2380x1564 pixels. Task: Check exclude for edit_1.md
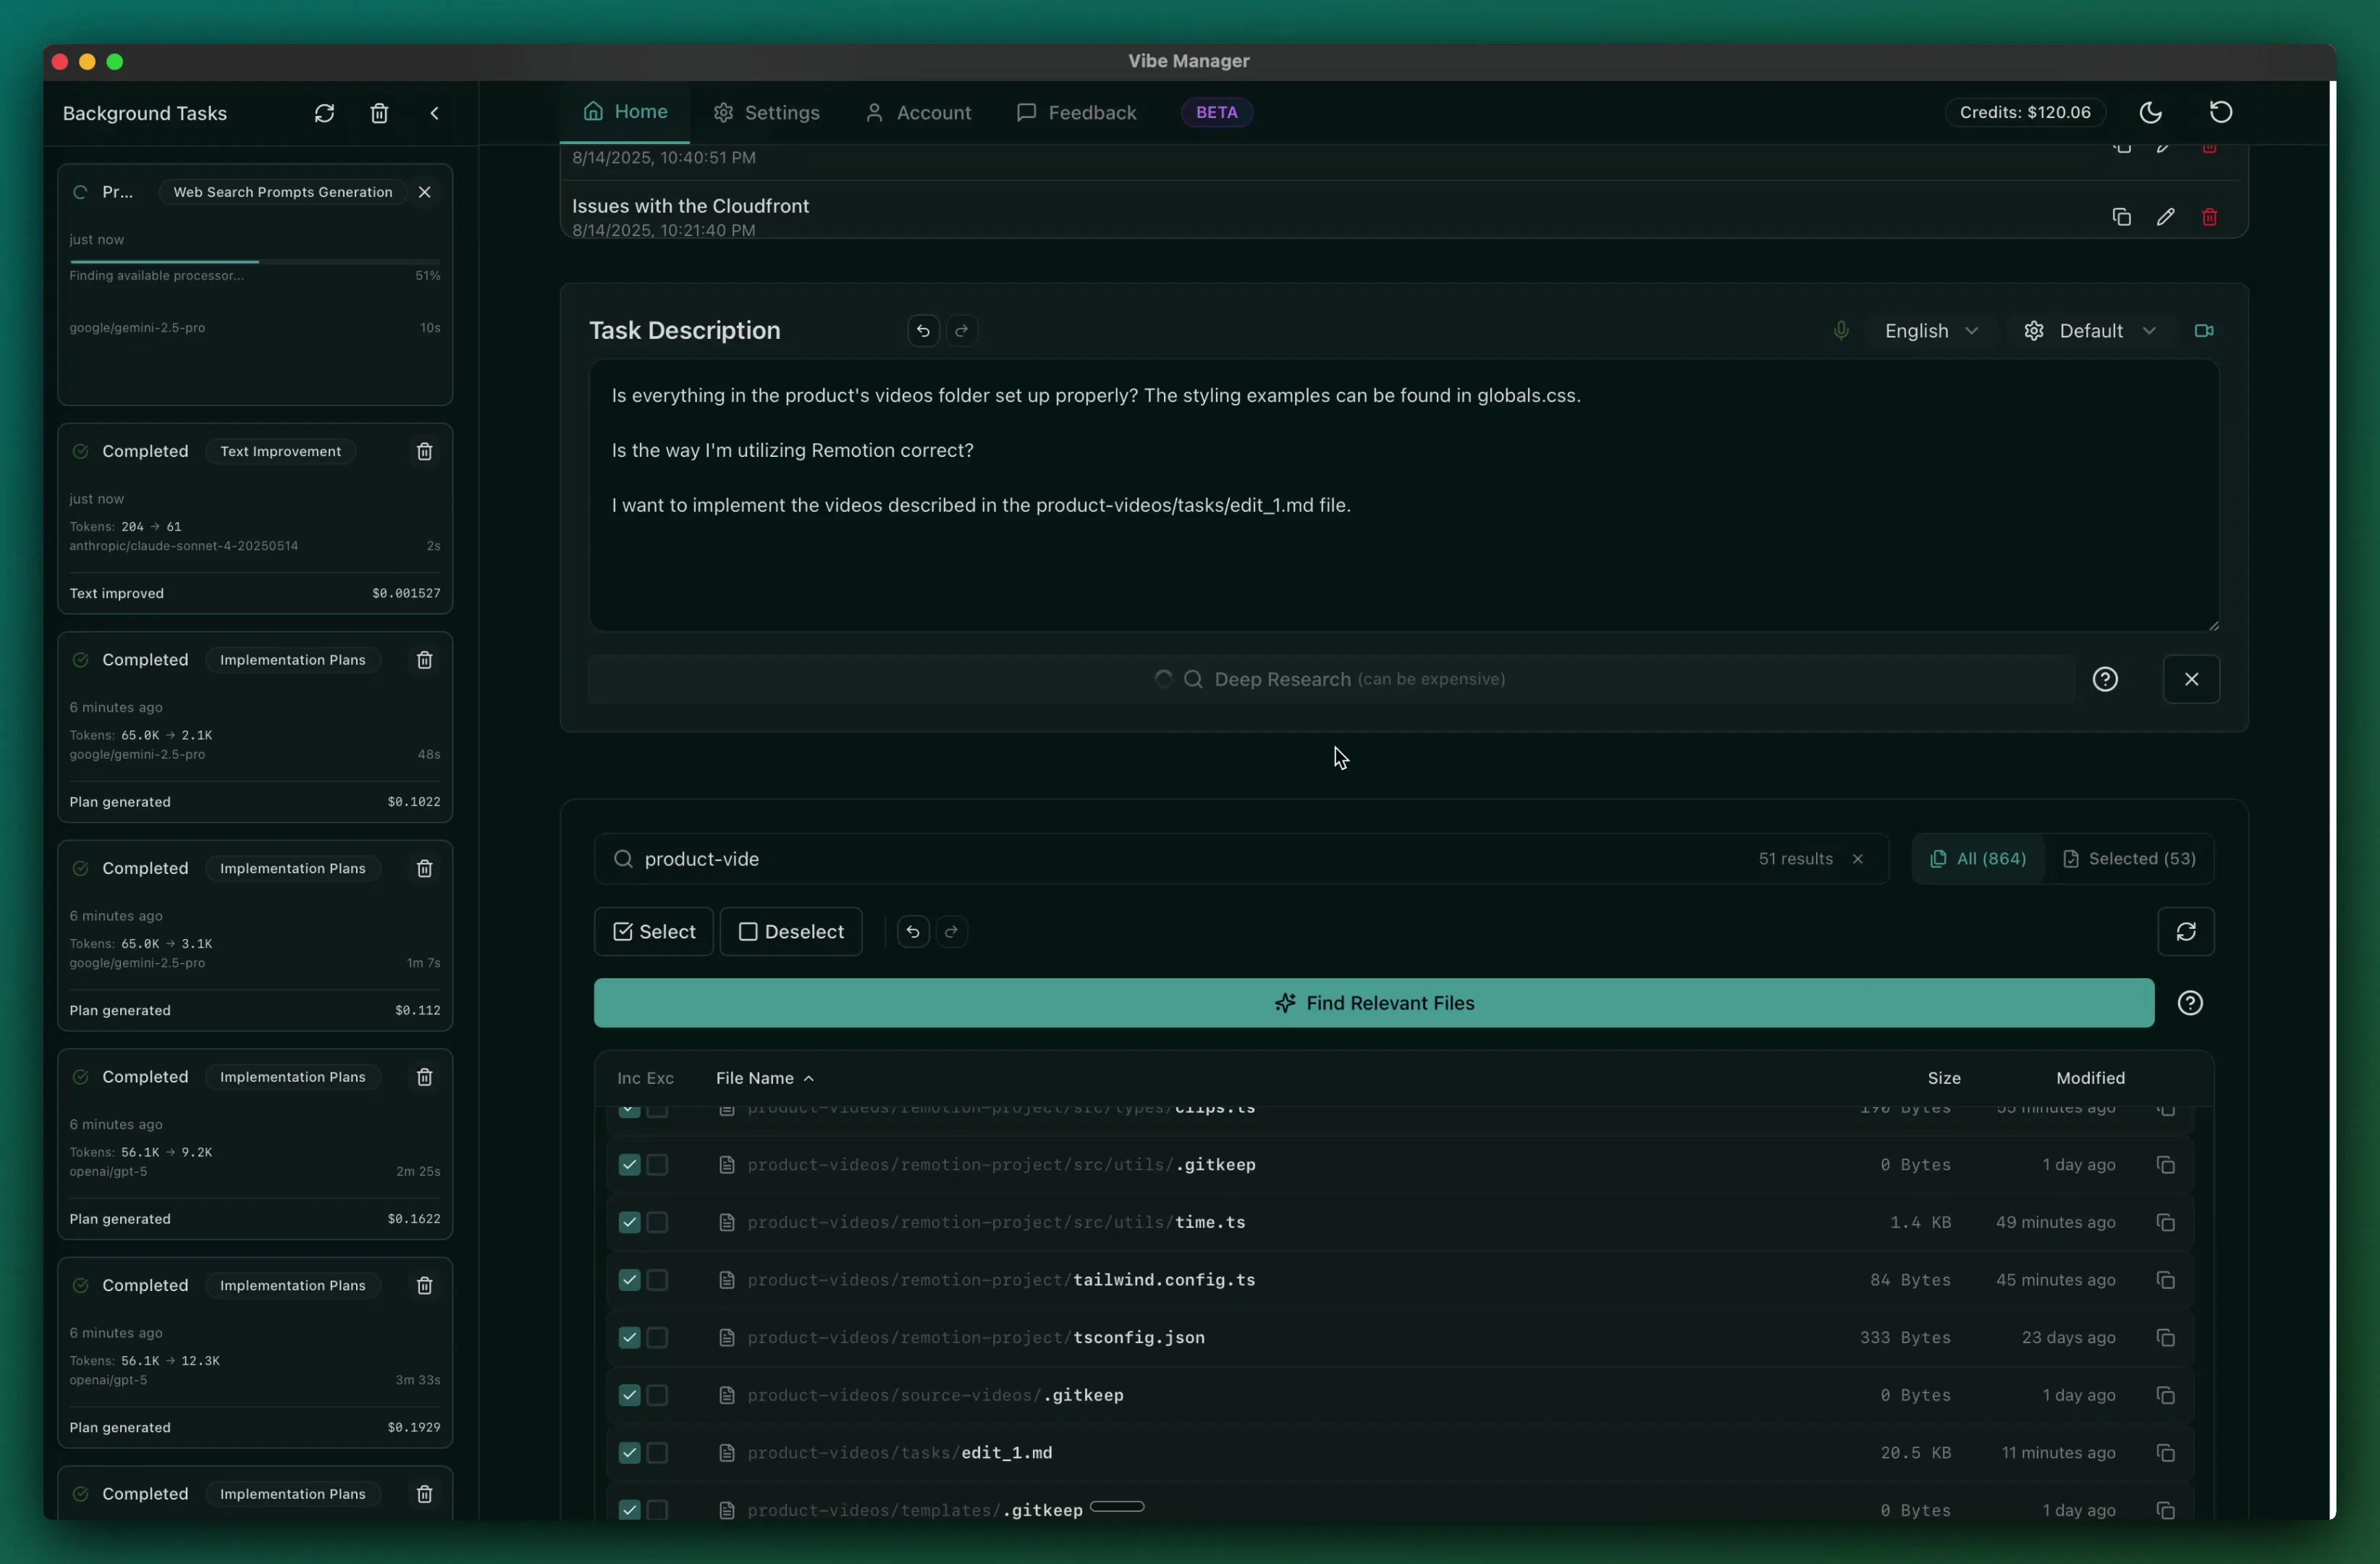tap(657, 1454)
